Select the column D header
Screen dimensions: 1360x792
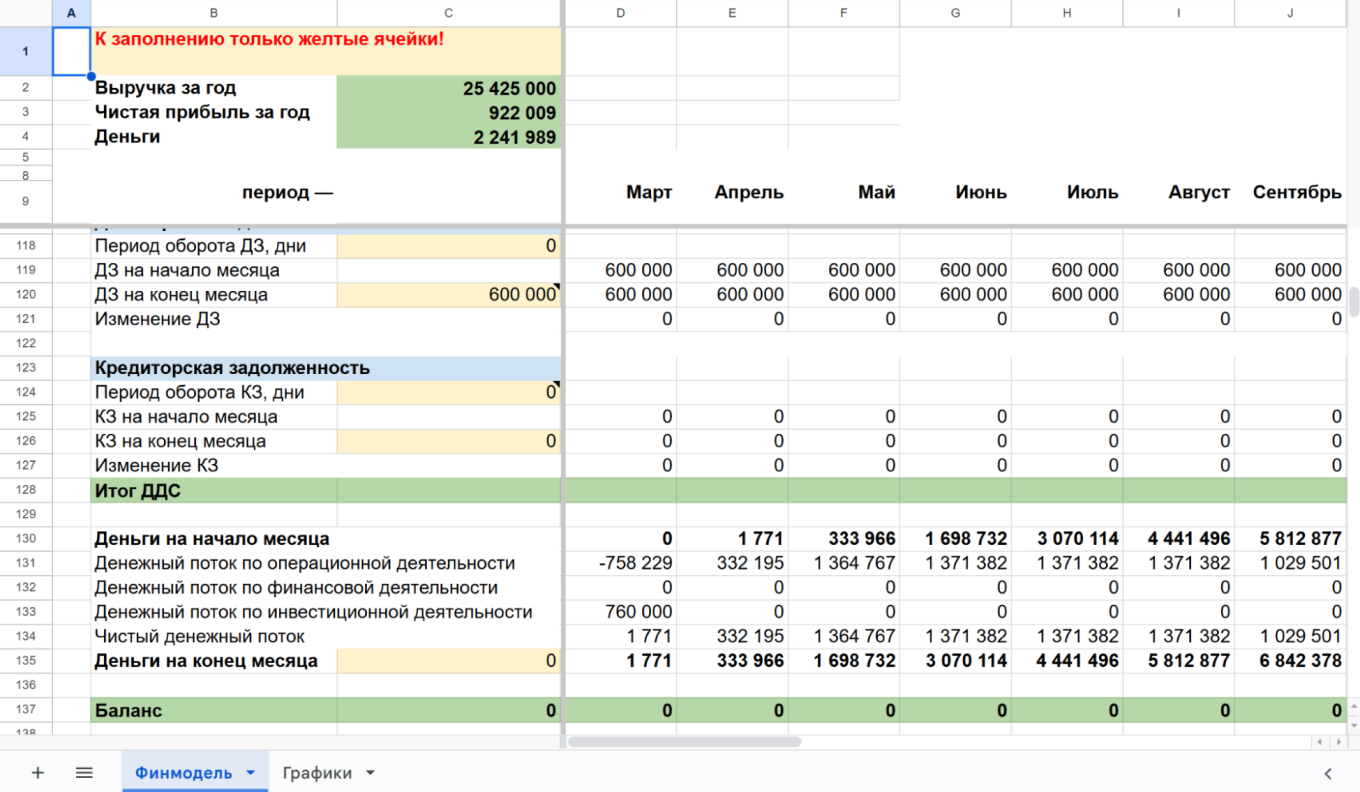[x=621, y=13]
